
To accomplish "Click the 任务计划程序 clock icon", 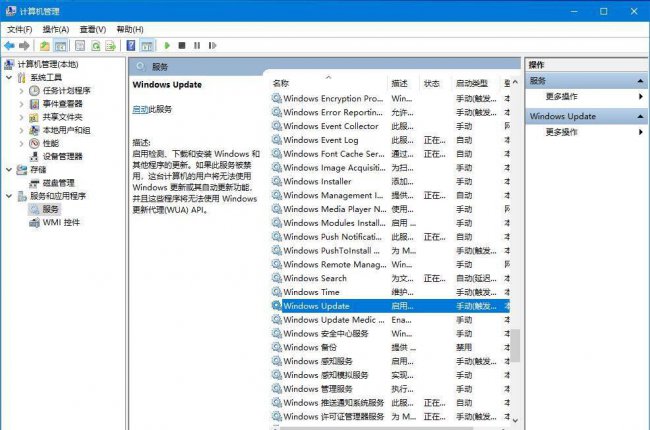I will tap(34, 91).
